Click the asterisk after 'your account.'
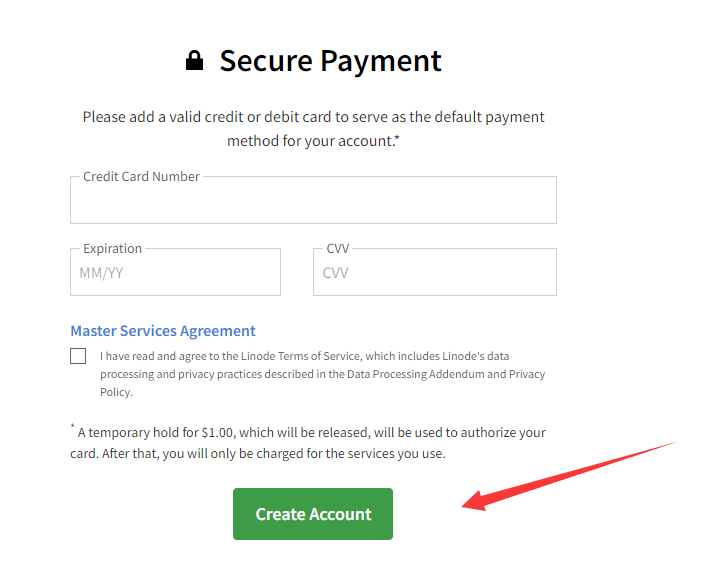Viewport: 724px width, 577px height. [398, 137]
